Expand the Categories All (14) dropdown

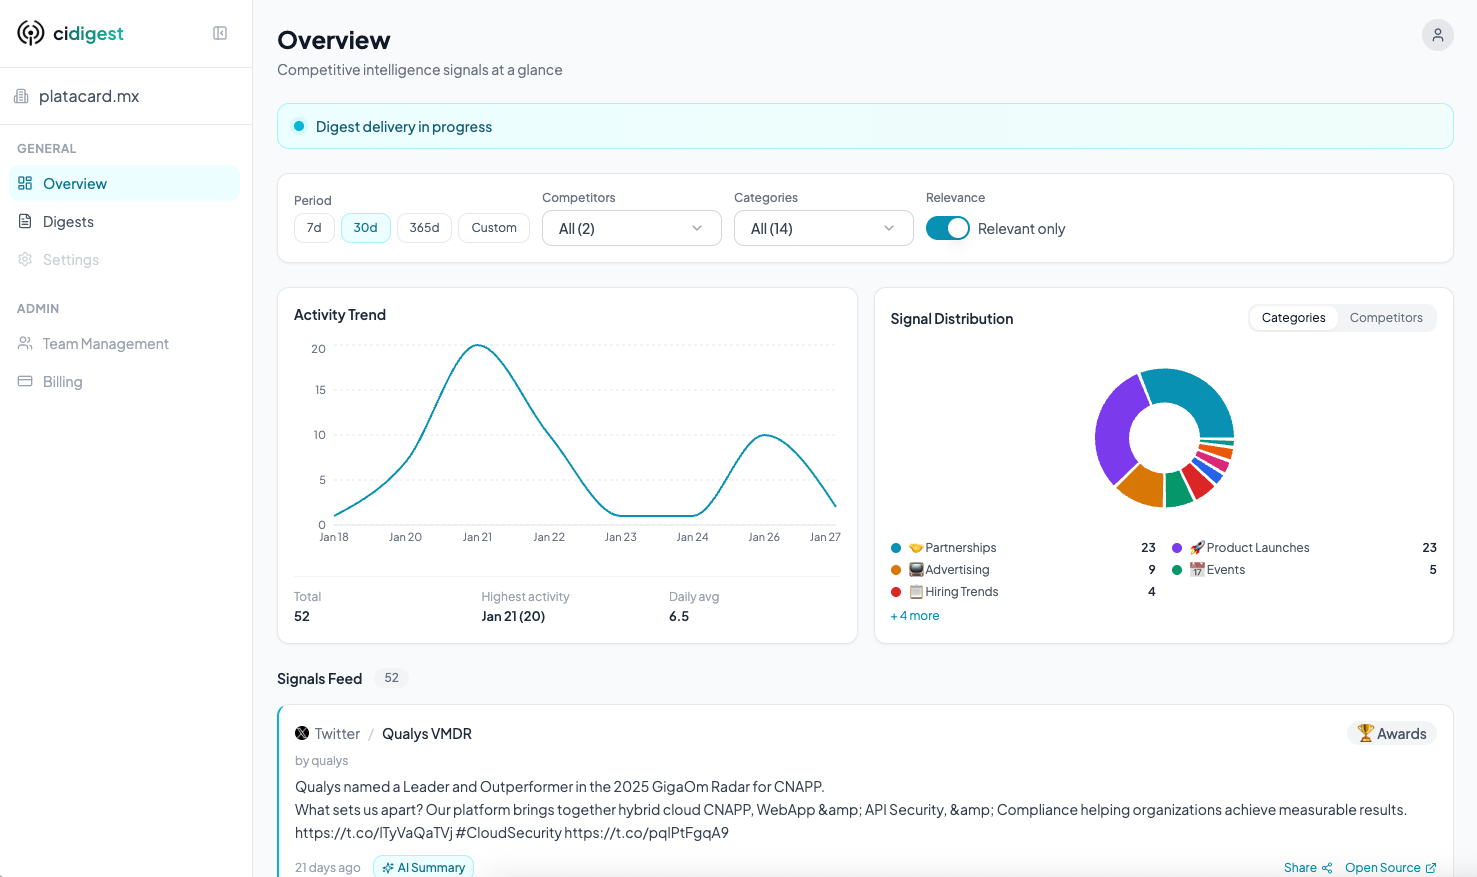coord(823,228)
